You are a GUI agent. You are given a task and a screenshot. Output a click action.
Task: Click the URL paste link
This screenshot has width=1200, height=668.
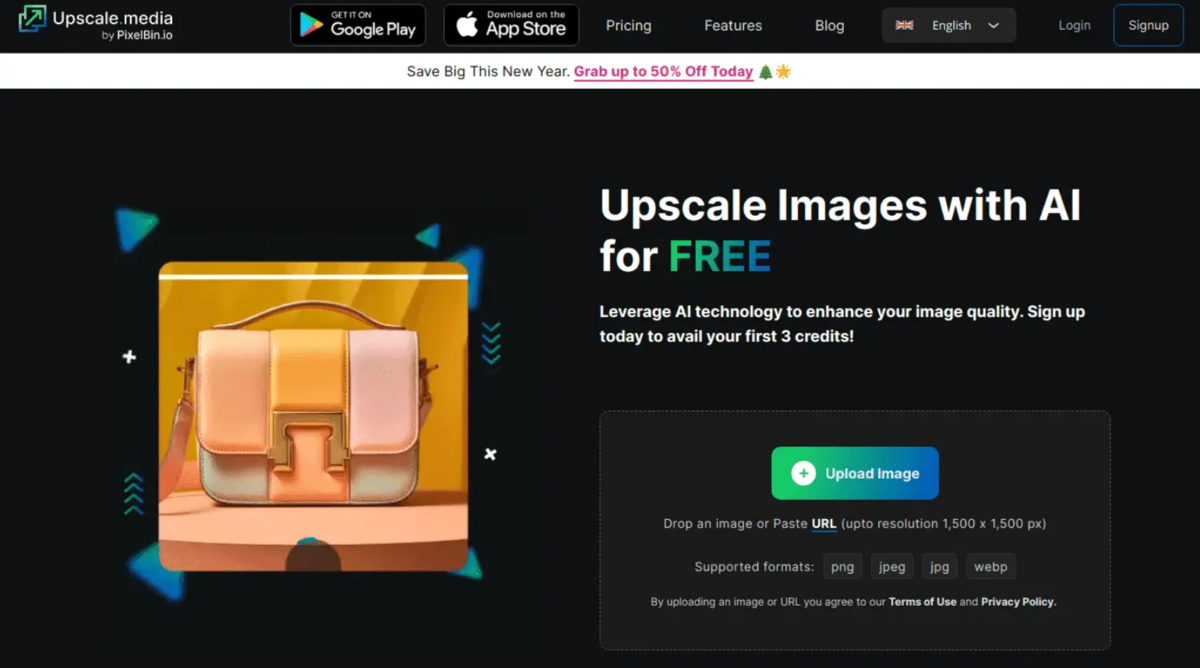click(824, 524)
